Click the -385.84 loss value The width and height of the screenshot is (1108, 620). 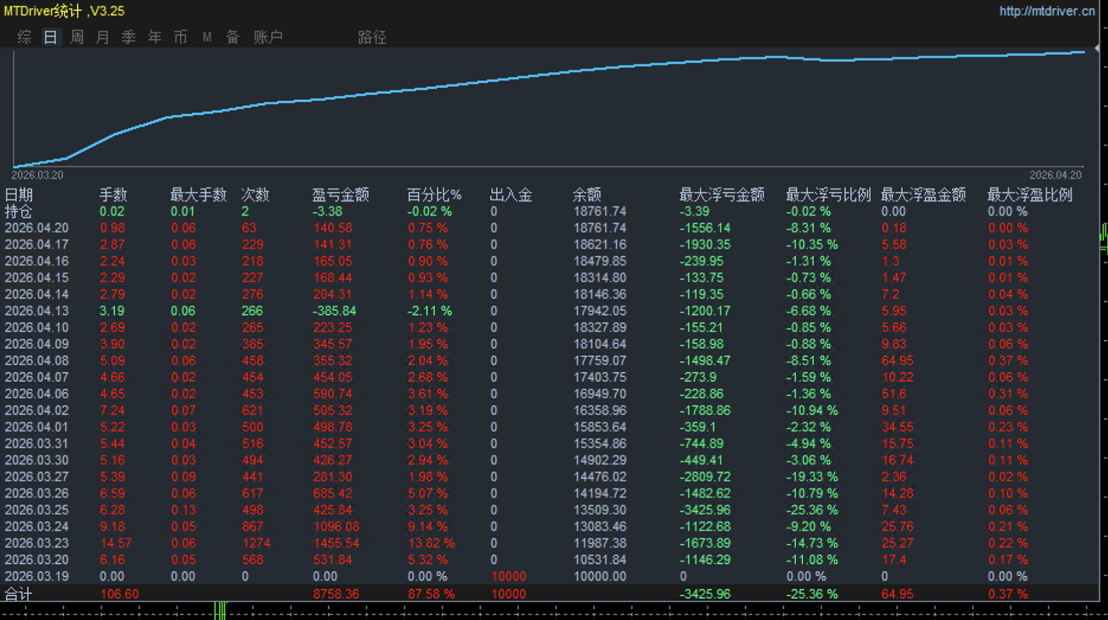pyautogui.click(x=335, y=311)
